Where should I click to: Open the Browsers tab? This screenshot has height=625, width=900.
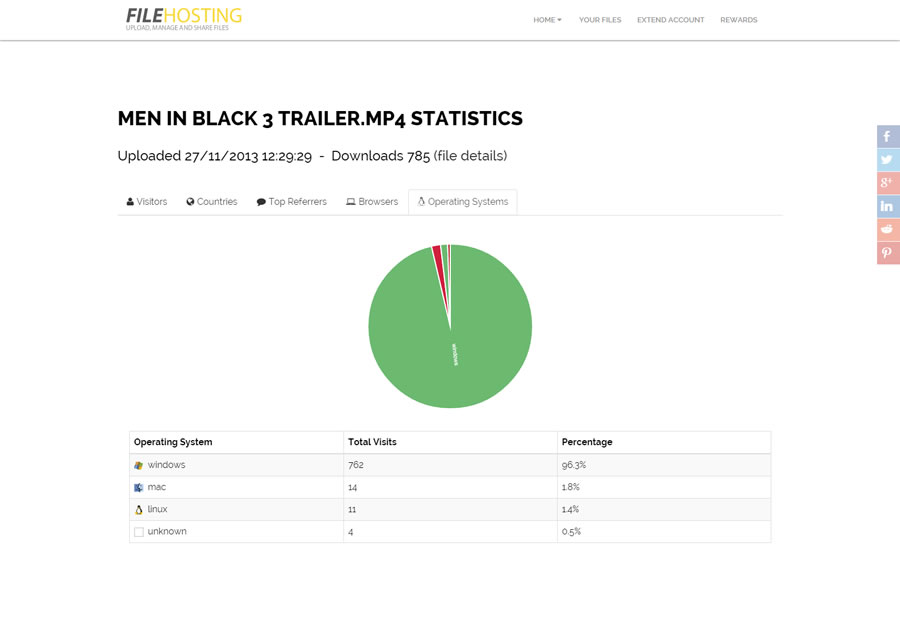pyautogui.click(x=372, y=202)
